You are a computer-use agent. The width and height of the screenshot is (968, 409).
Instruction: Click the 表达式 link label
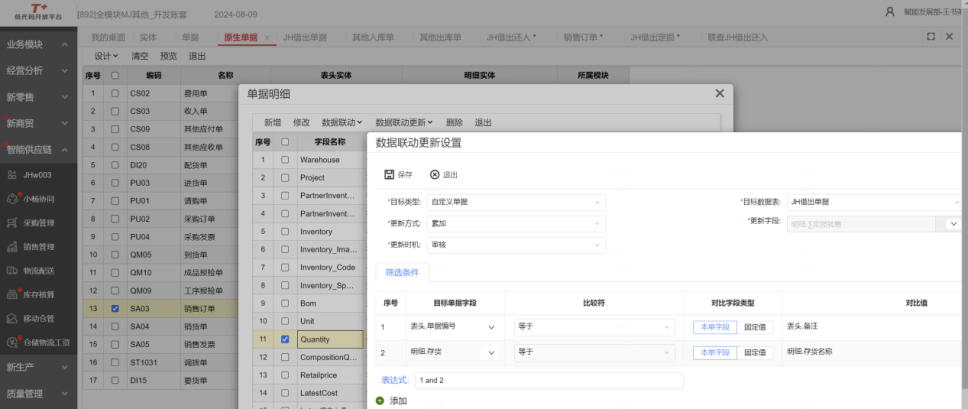[x=396, y=381]
